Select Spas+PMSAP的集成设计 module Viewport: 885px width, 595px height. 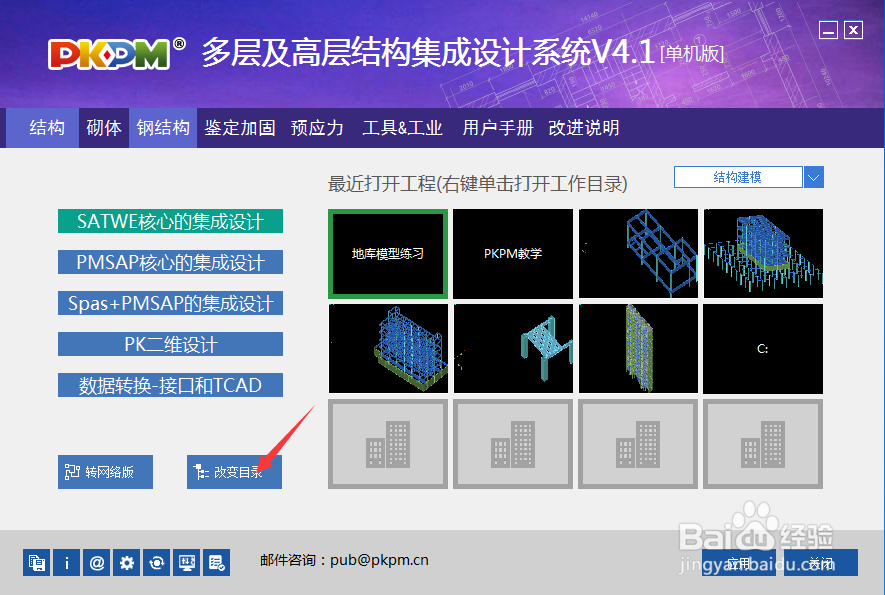pyautogui.click(x=170, y=303)
